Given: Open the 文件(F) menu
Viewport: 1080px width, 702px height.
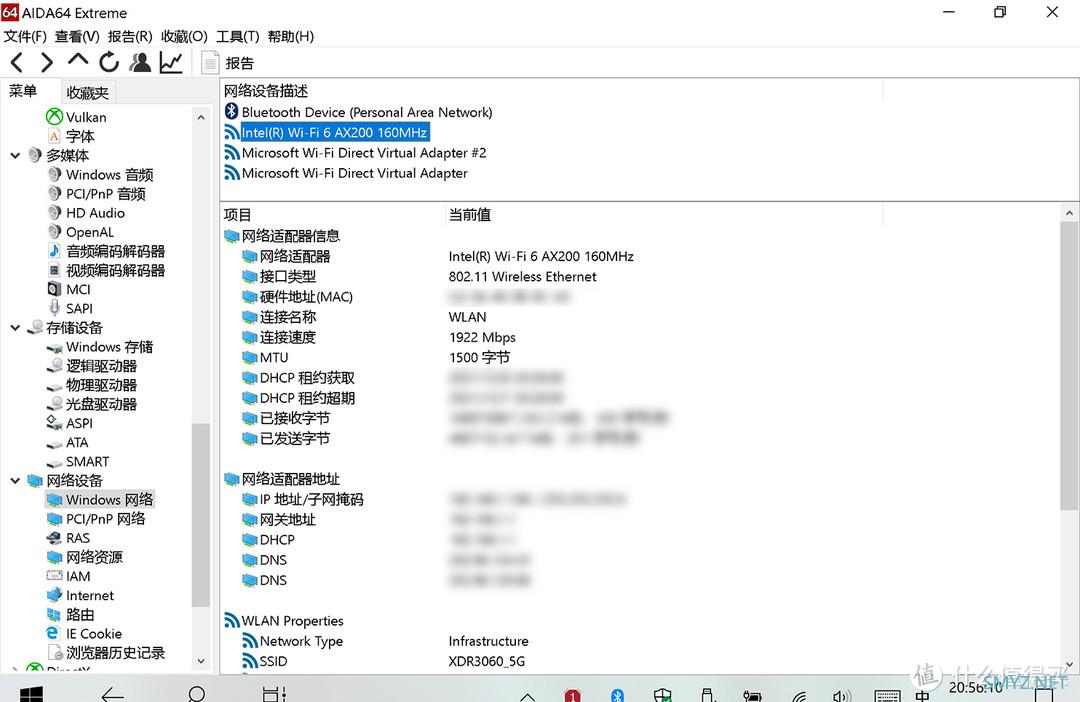Looking at the screenshot, I should (x=25, y=37).
